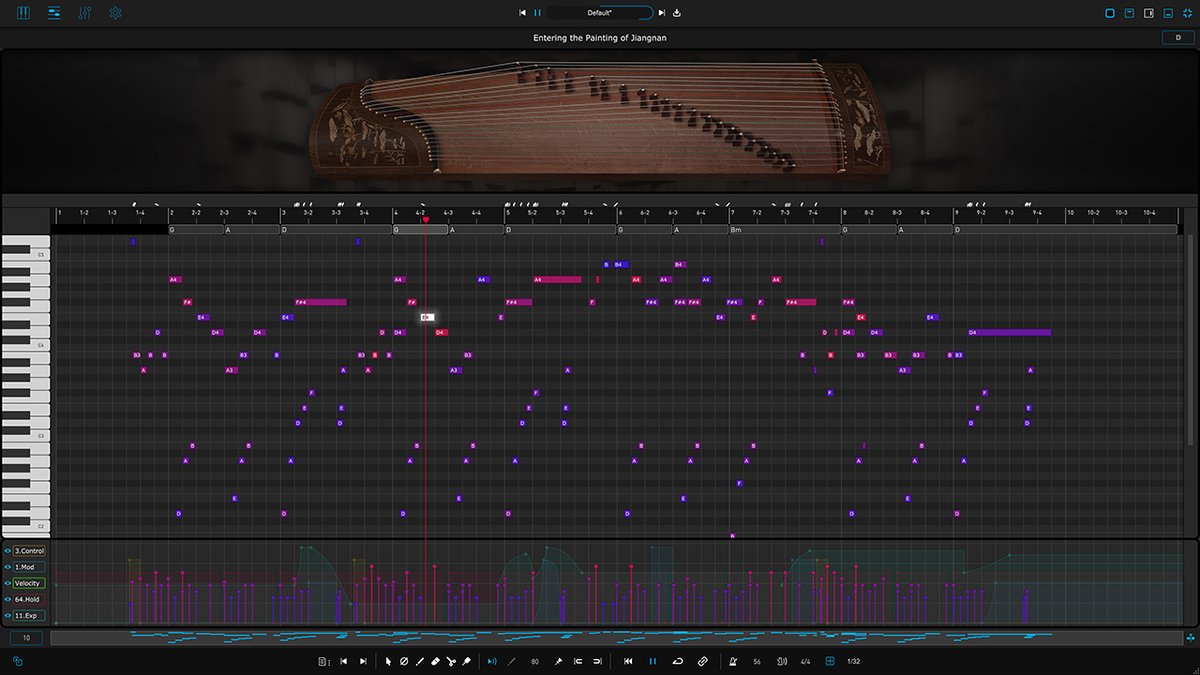Hide the 11.Exp lane eye icon

(x=8, y=615)
